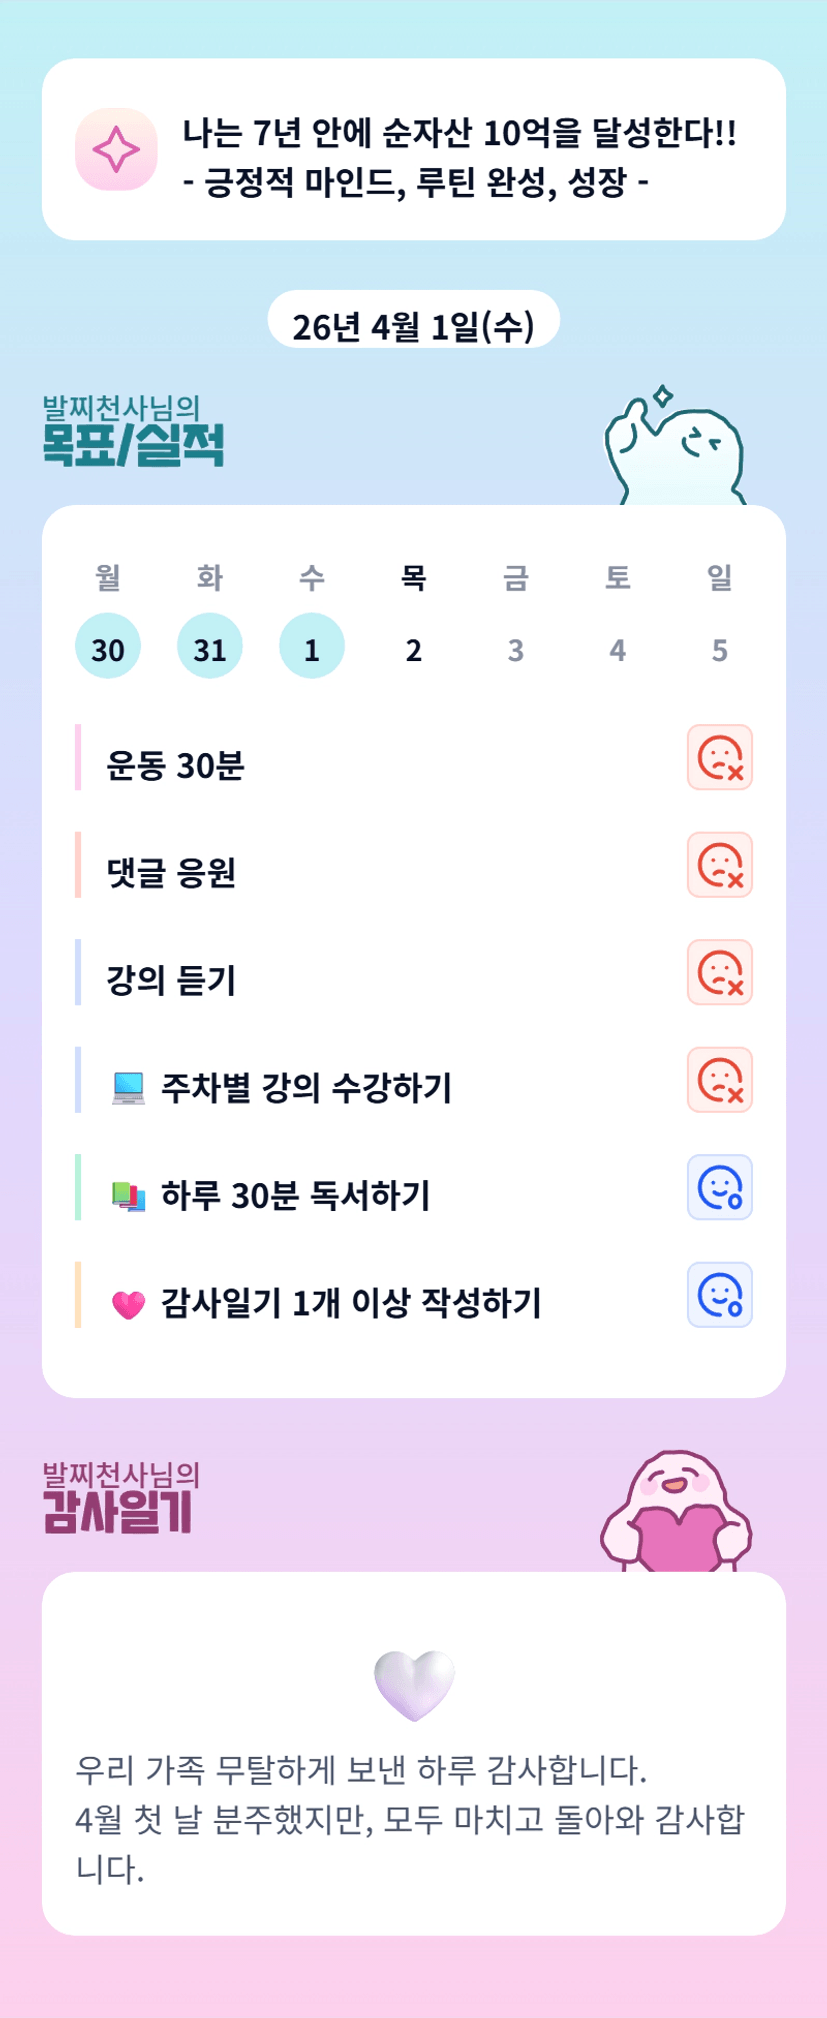Click the pink sparkle star icon
This screenshot has height=2018, width=827.
tap(116, 150)
